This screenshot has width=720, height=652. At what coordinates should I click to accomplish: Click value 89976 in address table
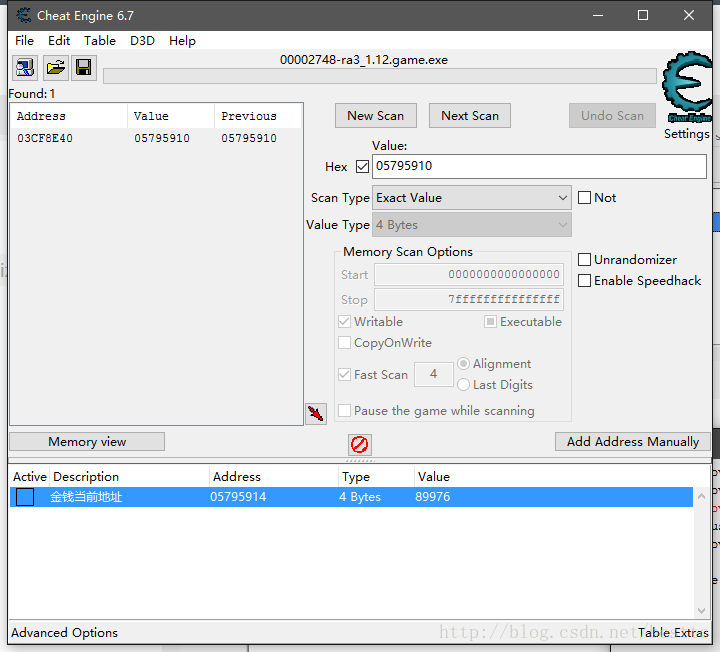point(433,497)
